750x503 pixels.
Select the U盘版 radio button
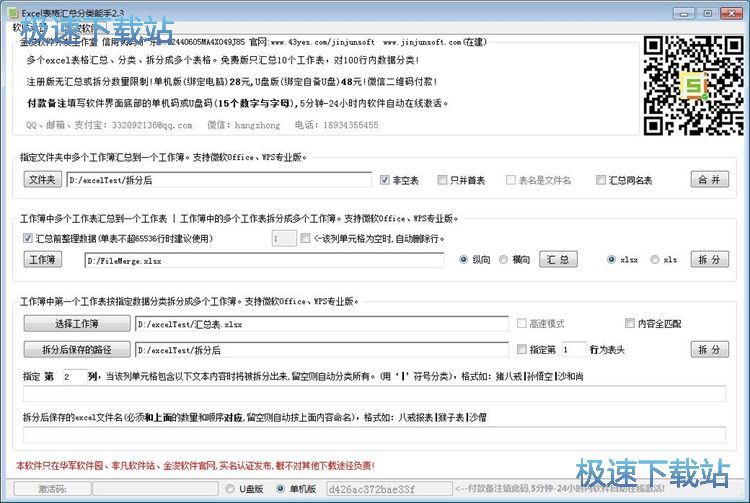pos(230,489)
